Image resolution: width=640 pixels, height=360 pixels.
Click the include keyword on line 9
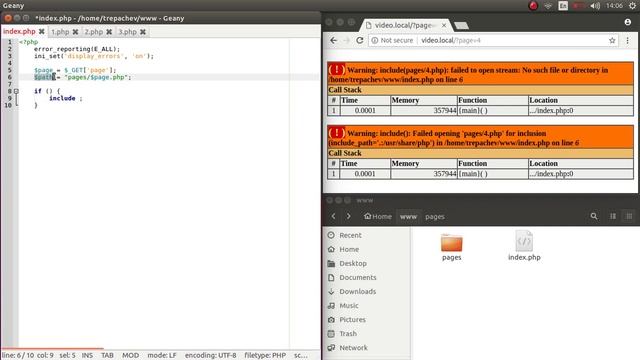point(62,98)
